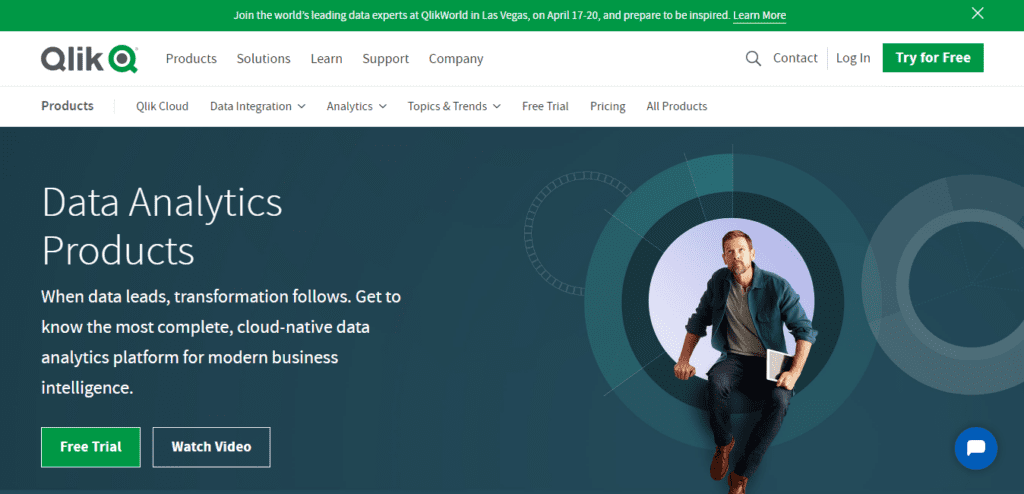Dismiss the green announcement banner

(x=977, y=14)
